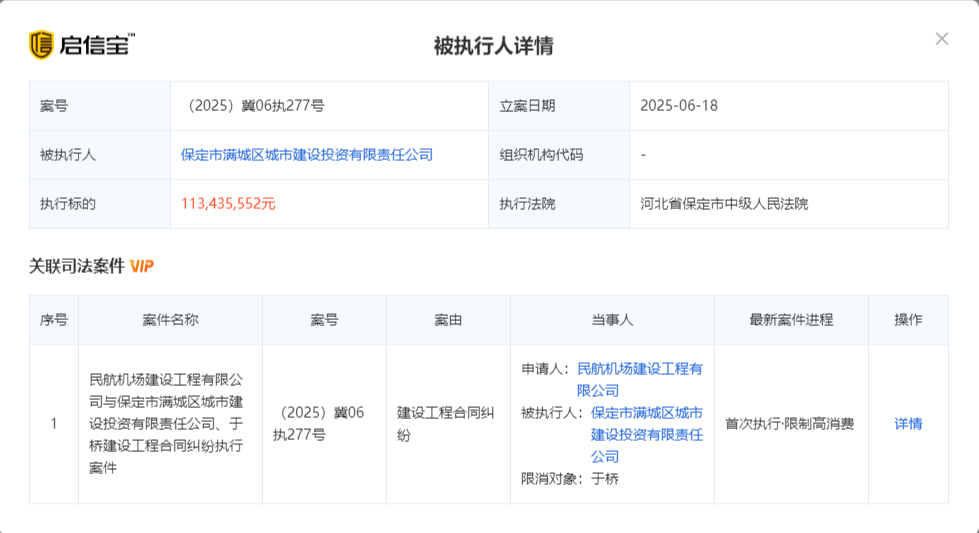This screenshot has height=533, width=979.
Task: Click 被执行人 company link in related case row
Action: pos(646,434)
